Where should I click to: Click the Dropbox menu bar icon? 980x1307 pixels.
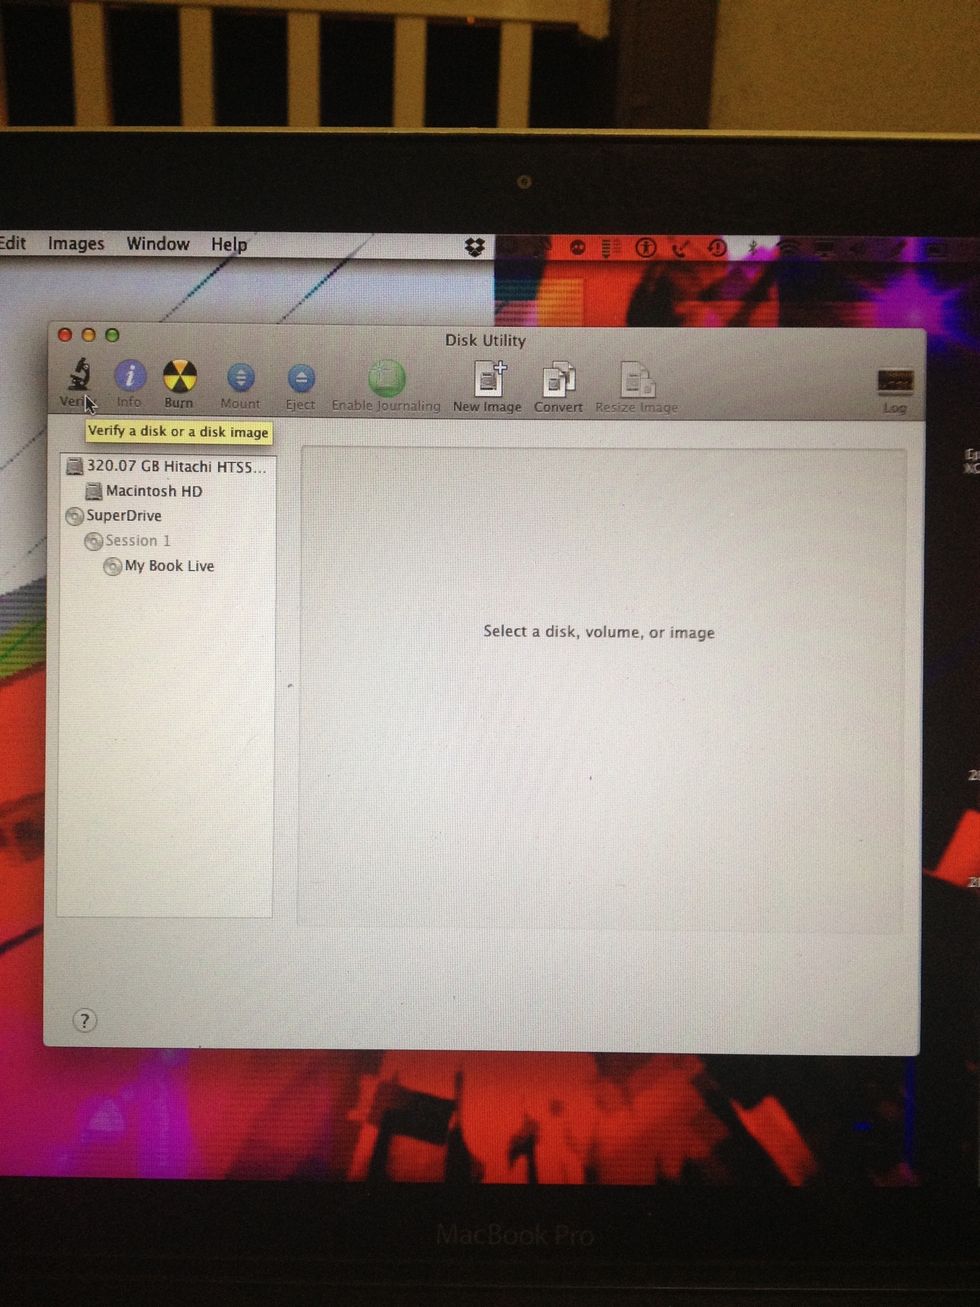coord(475,246)
